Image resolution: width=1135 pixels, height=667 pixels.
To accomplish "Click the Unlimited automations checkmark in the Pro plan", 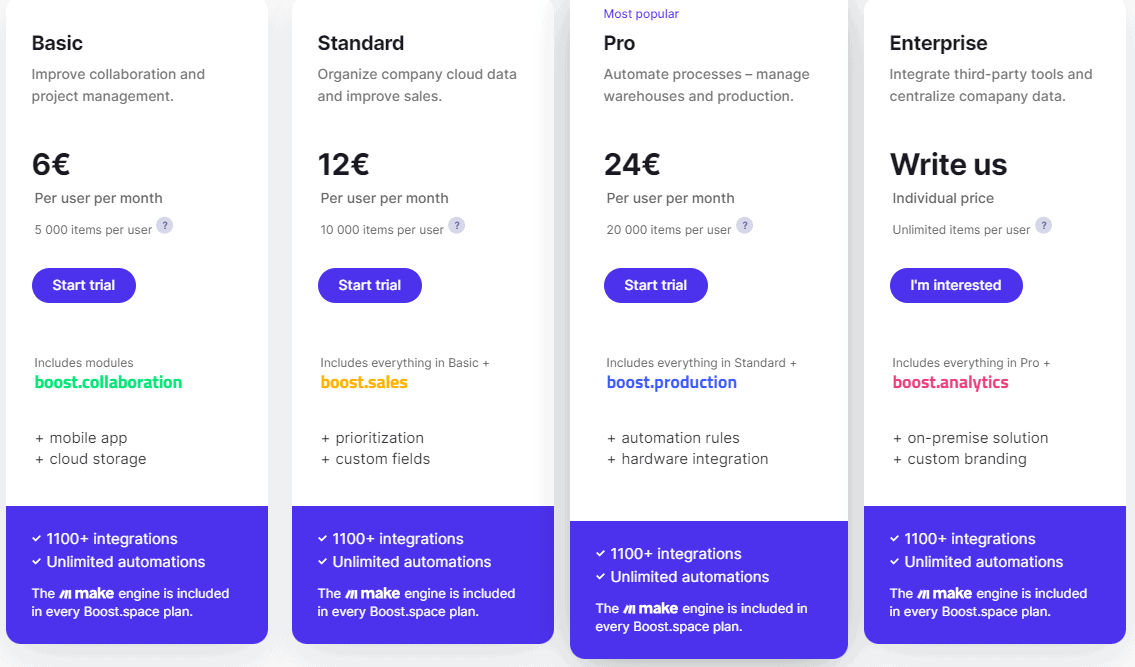I will (x=600, y=576).
